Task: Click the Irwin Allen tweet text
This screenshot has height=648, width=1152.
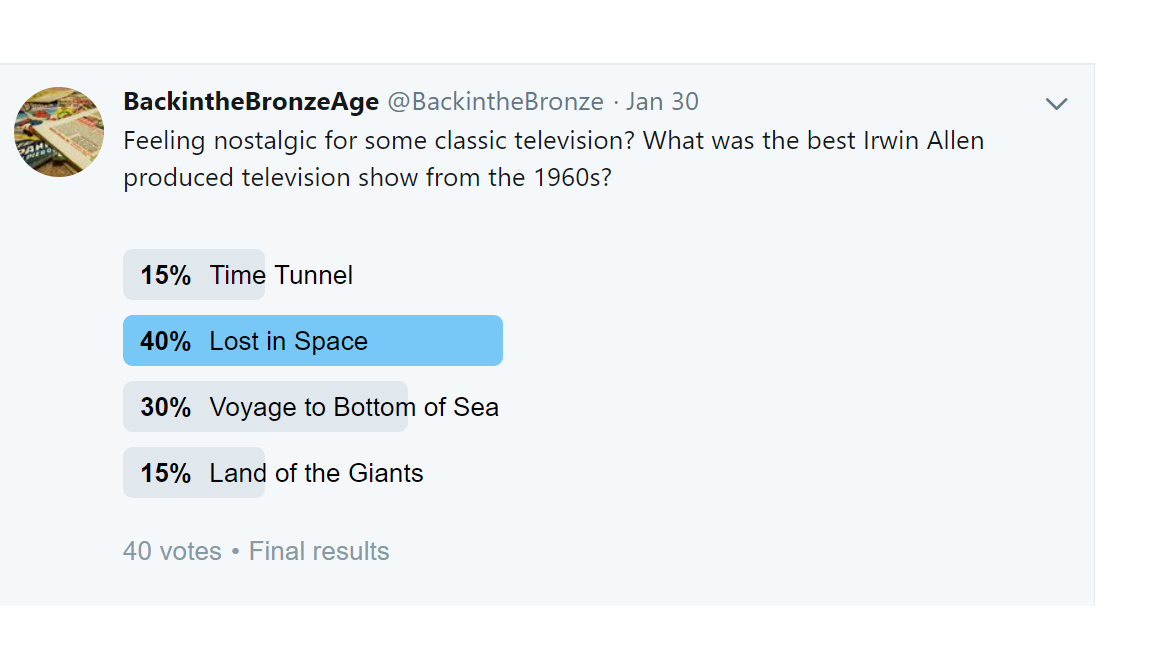Action: click(553, 159)
